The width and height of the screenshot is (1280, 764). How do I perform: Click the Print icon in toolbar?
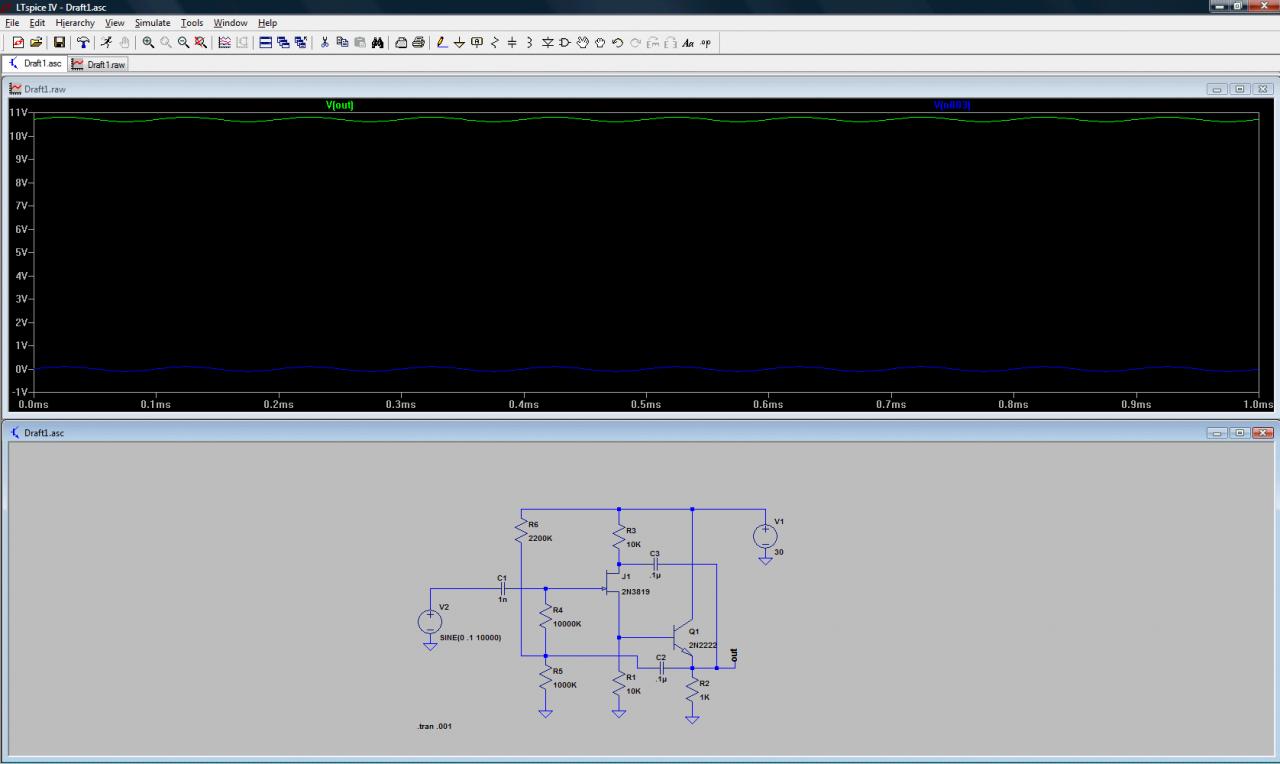click(418, 42)
